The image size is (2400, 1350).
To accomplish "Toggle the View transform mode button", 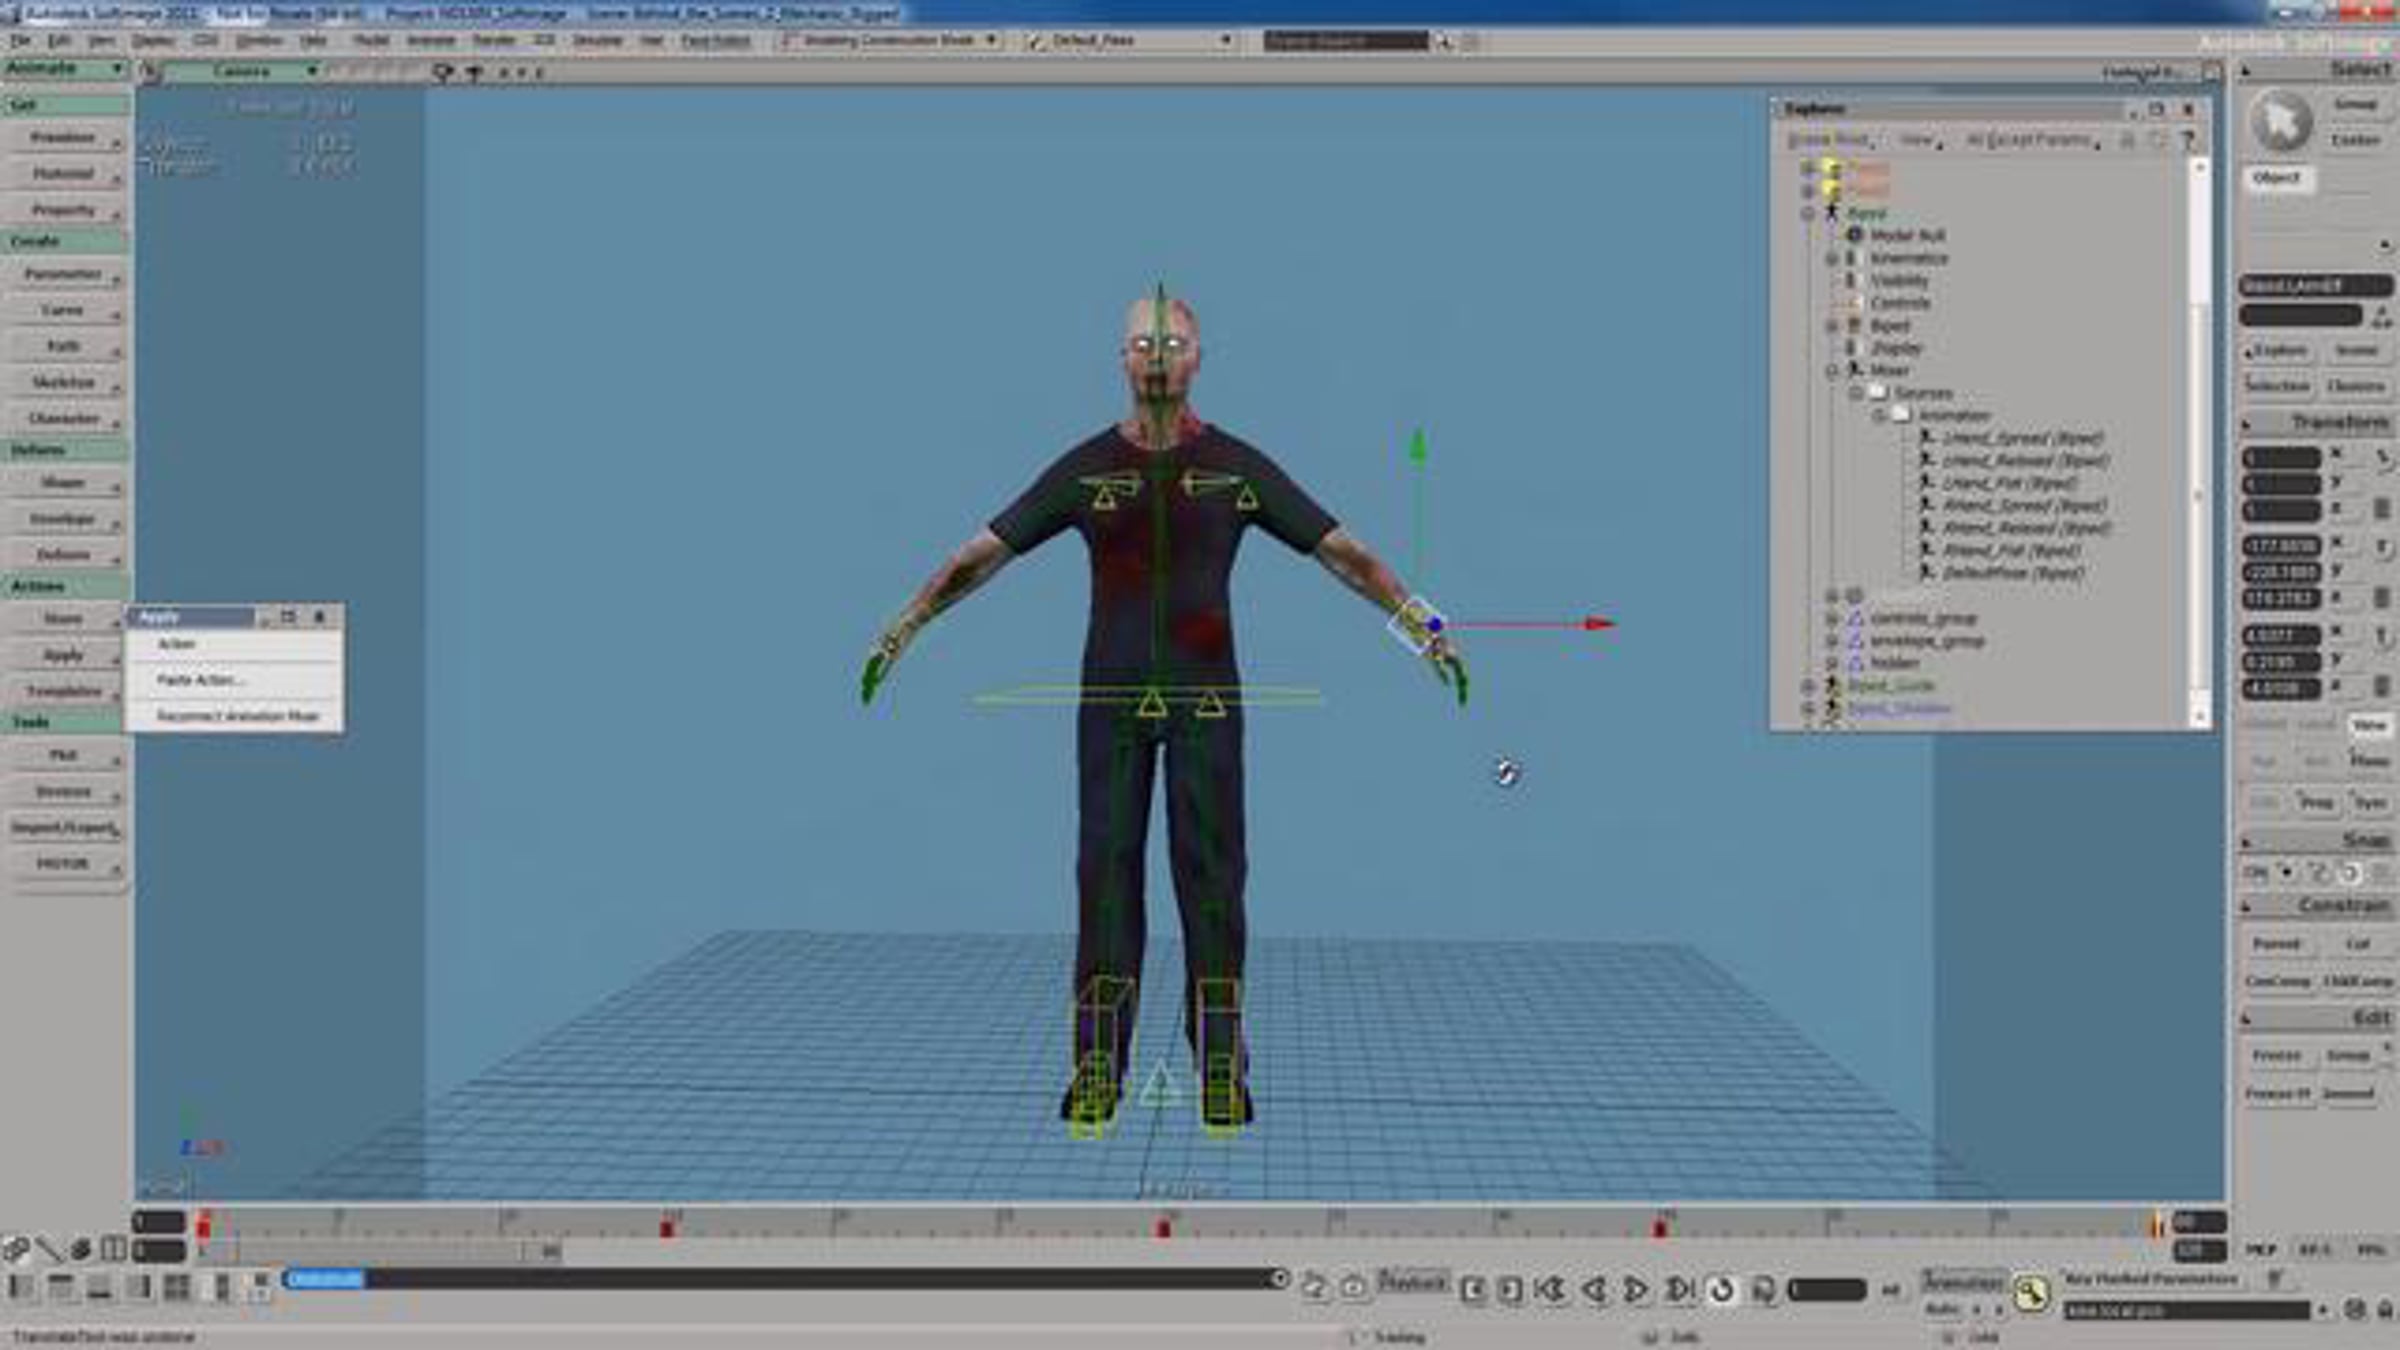I will point(2368,725).
